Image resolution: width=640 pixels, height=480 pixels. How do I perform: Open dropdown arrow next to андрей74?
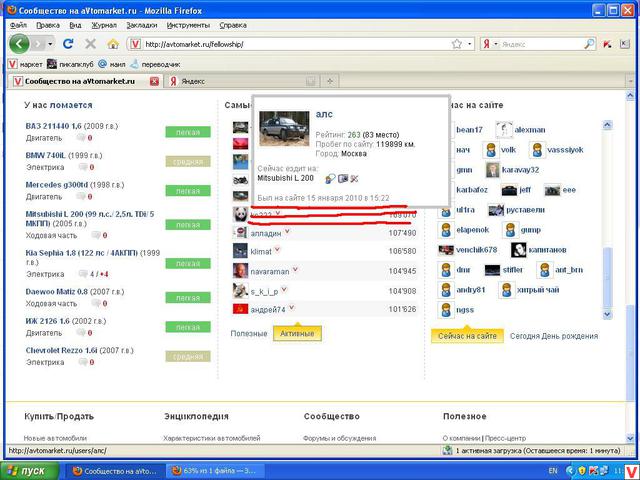(291, 308)
